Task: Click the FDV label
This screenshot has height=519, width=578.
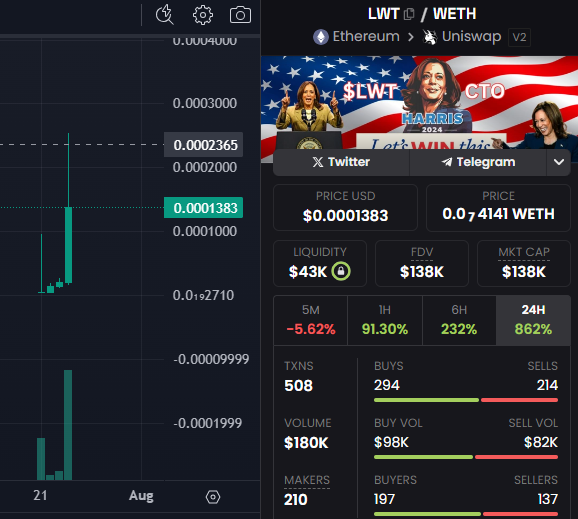Action: click(x=422, y=252)
